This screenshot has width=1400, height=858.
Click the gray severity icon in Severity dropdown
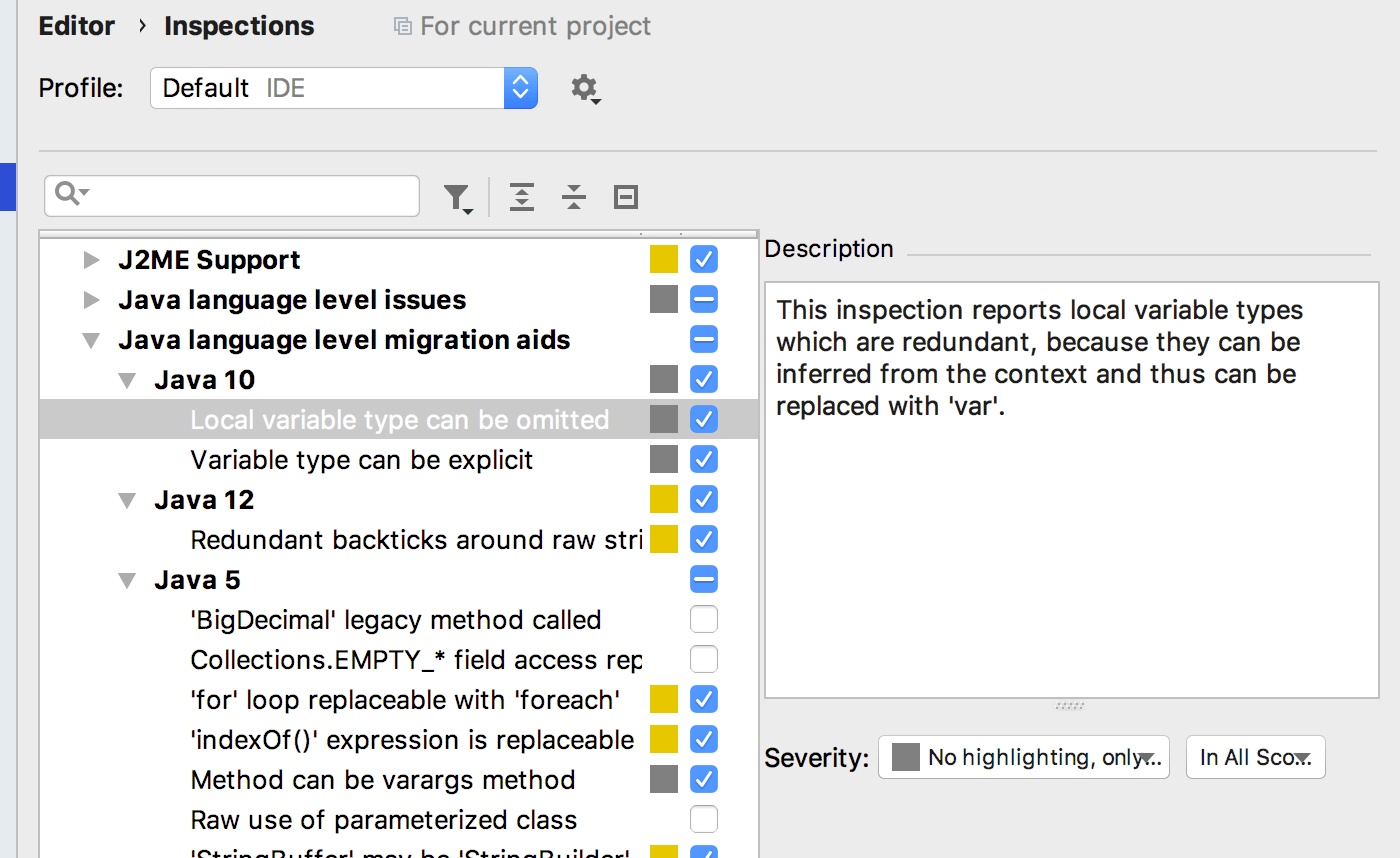pos(905,757)
